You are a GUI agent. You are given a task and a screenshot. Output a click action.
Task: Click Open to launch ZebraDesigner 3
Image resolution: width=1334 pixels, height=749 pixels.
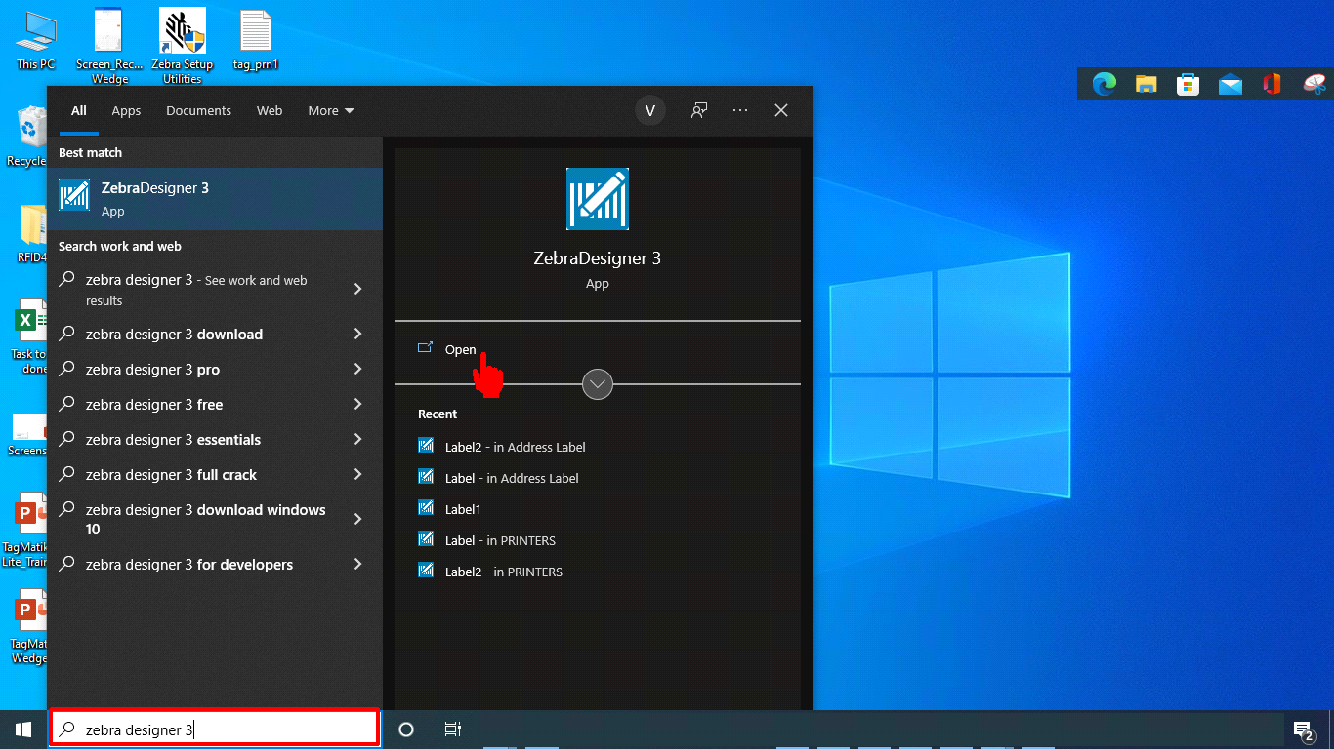click(460, 349)
